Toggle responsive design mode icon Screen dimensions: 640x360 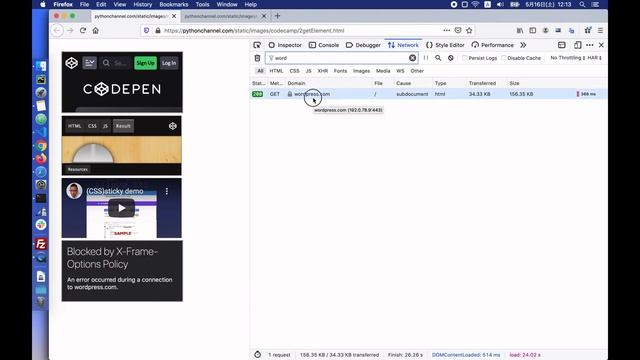(x=578, y=45)
